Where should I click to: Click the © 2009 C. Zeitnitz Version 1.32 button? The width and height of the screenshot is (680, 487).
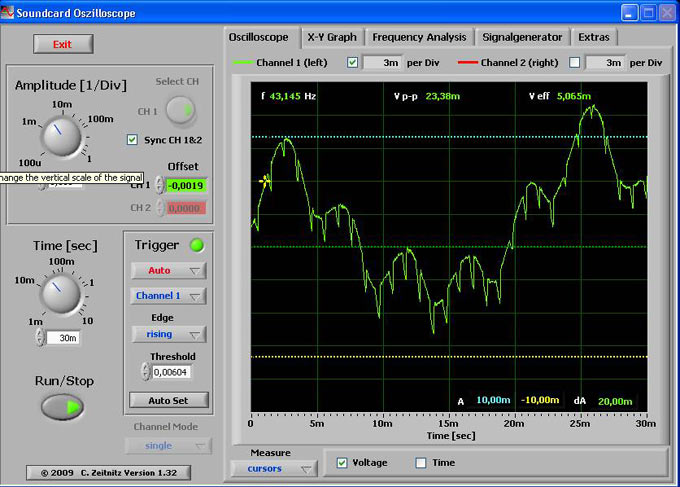tap(108, 473)
